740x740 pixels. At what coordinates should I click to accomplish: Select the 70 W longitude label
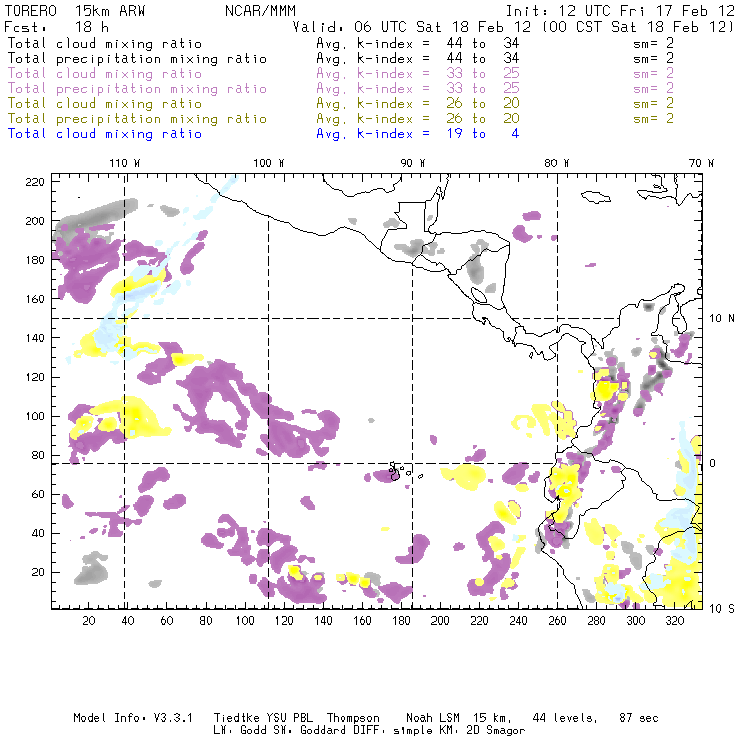pyautogui.click(x=702, y=163)
